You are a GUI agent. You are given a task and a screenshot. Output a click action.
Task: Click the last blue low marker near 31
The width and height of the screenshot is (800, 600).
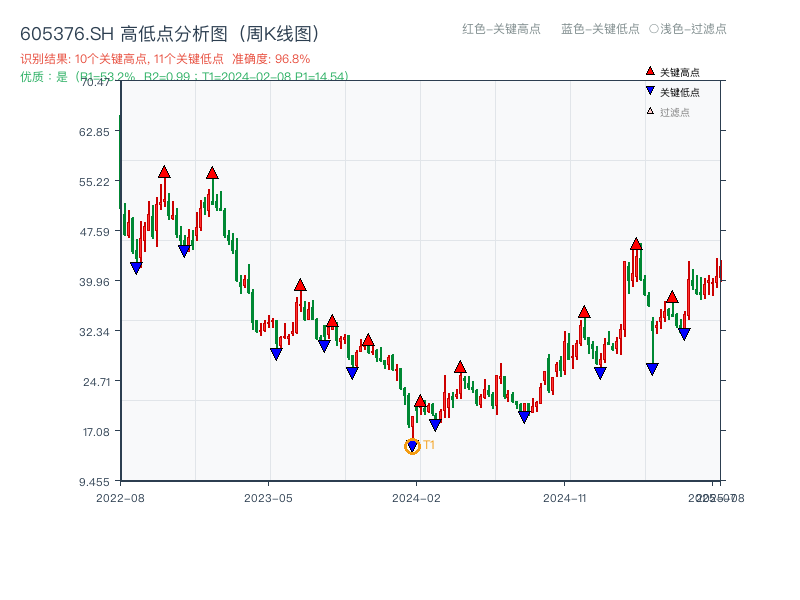(x=684, y=334)
